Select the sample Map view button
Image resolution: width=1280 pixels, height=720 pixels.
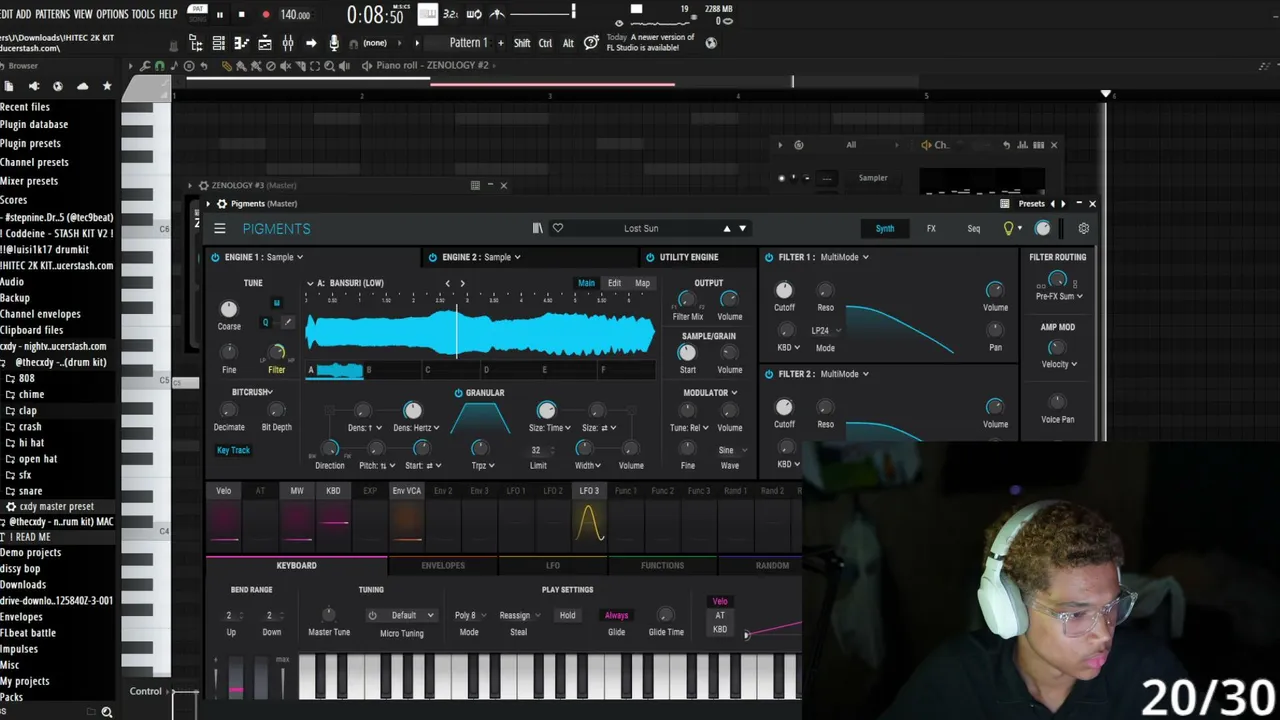(642, 283)
